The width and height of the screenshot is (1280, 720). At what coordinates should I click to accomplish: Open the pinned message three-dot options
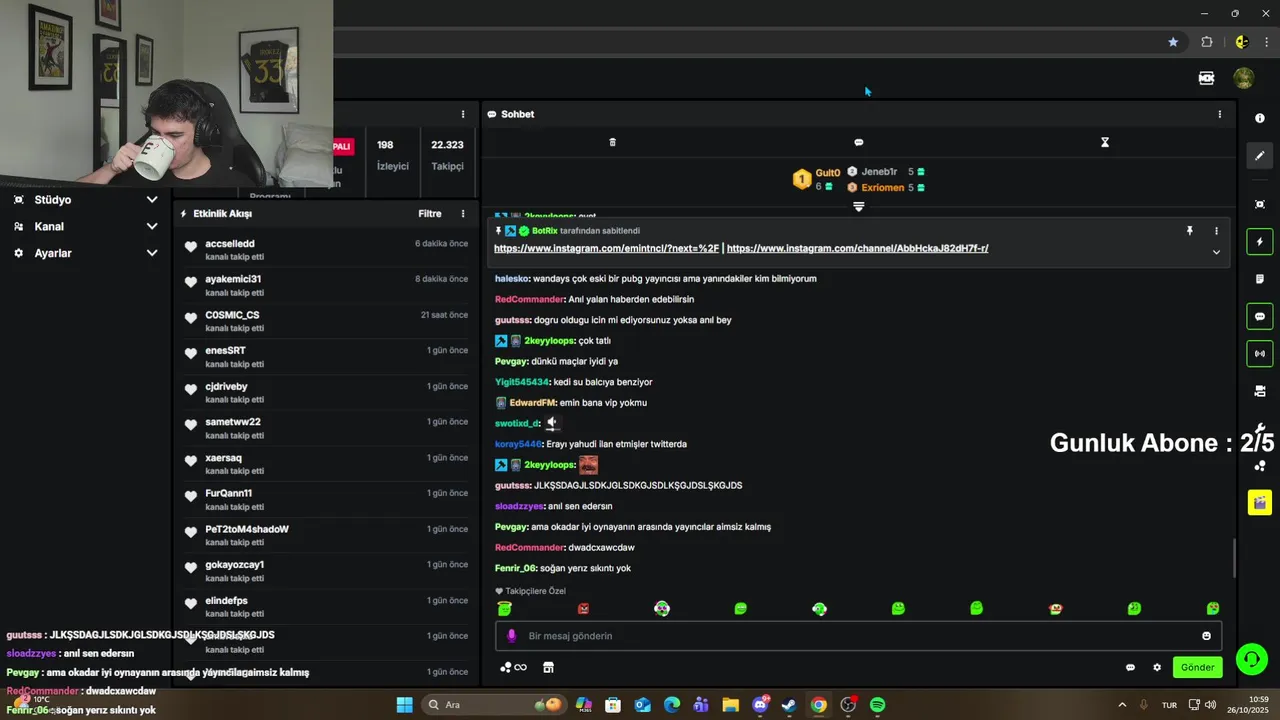pos(1216,231)
